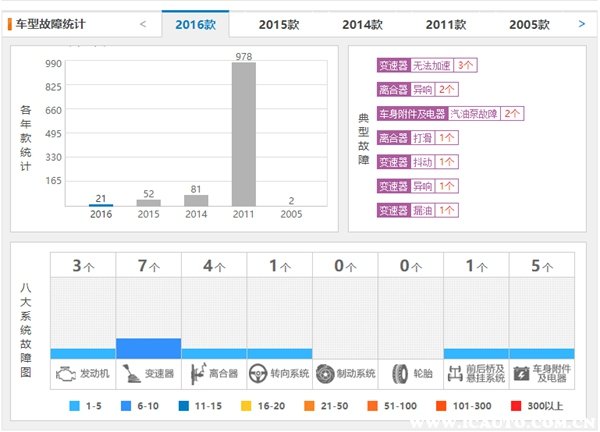
Task: Click the blue 变速器 bar in system chart
Action: tap(148, 348)
